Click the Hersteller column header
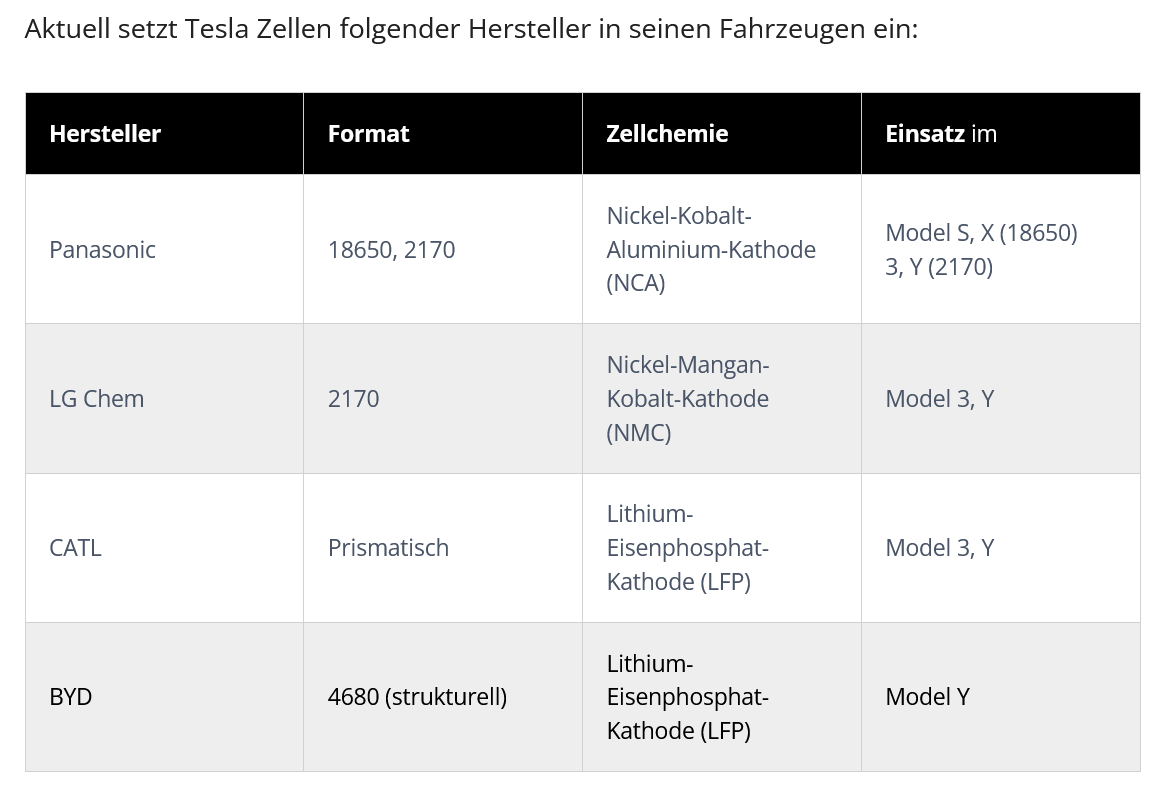This screenshot has height=792, width=1156. [105, 133]
